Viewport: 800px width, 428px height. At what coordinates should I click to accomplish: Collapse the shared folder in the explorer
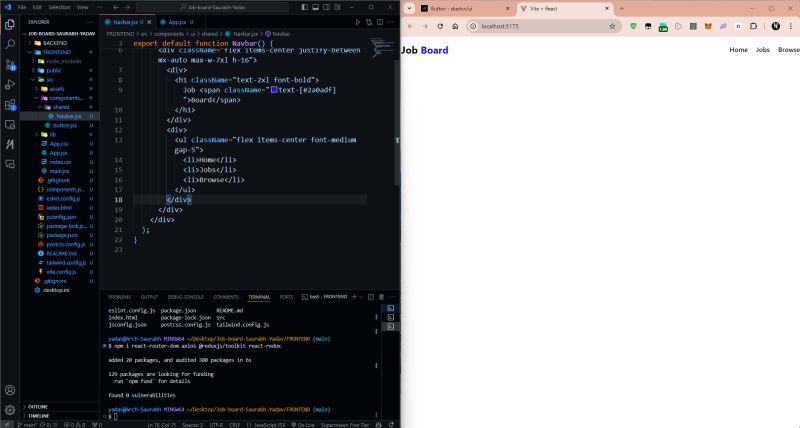[60, 107]
